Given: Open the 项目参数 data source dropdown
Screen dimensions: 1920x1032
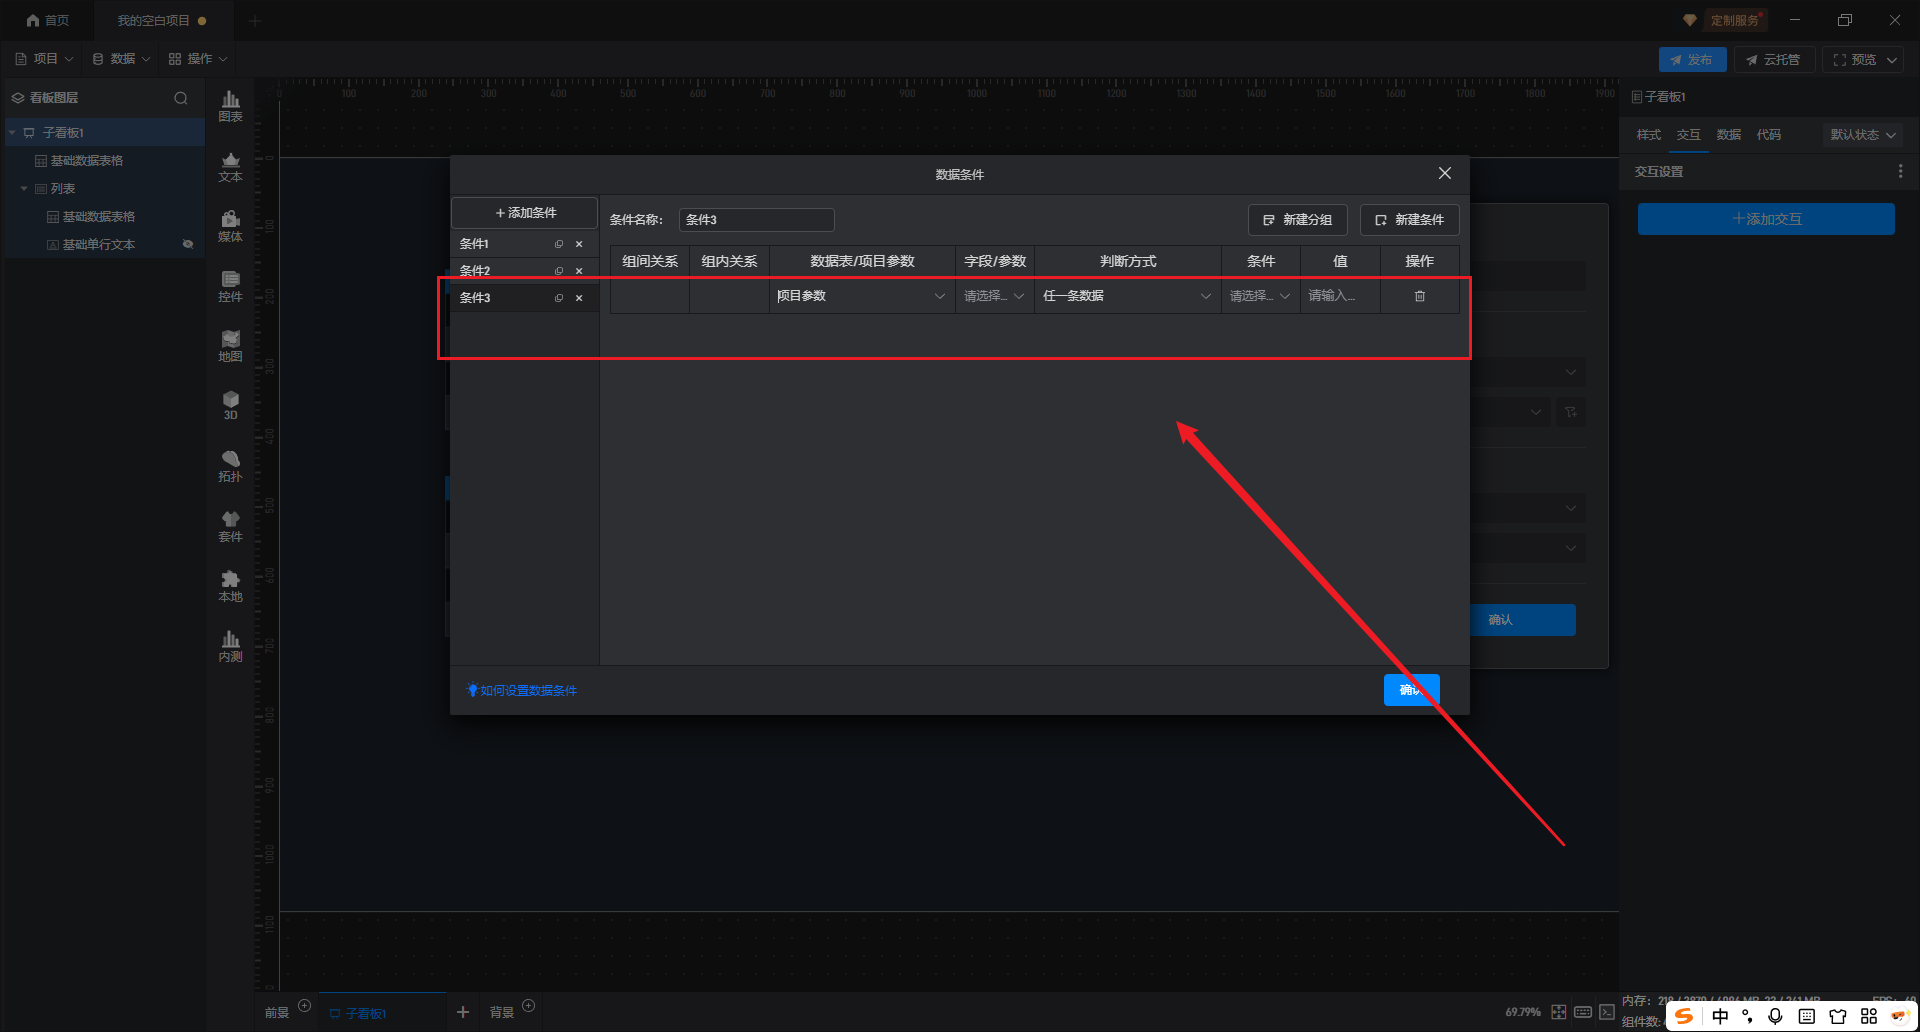Looking at the screenshot, I should click(861, 296).
